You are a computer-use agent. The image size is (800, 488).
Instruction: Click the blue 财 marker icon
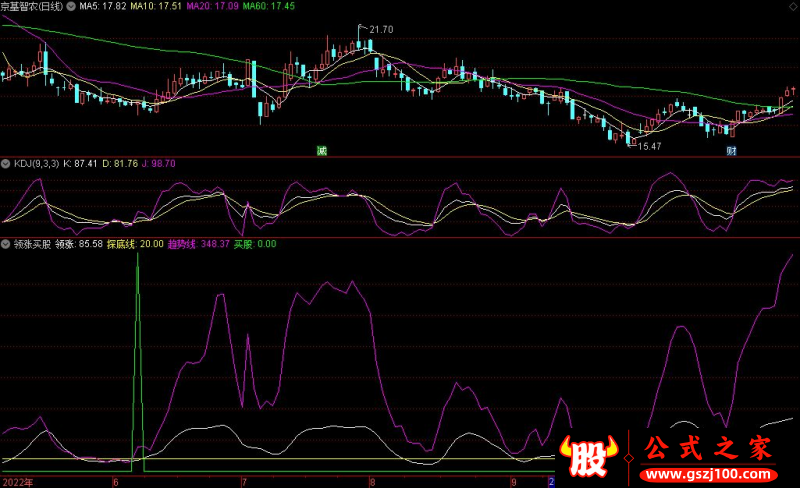732,151
